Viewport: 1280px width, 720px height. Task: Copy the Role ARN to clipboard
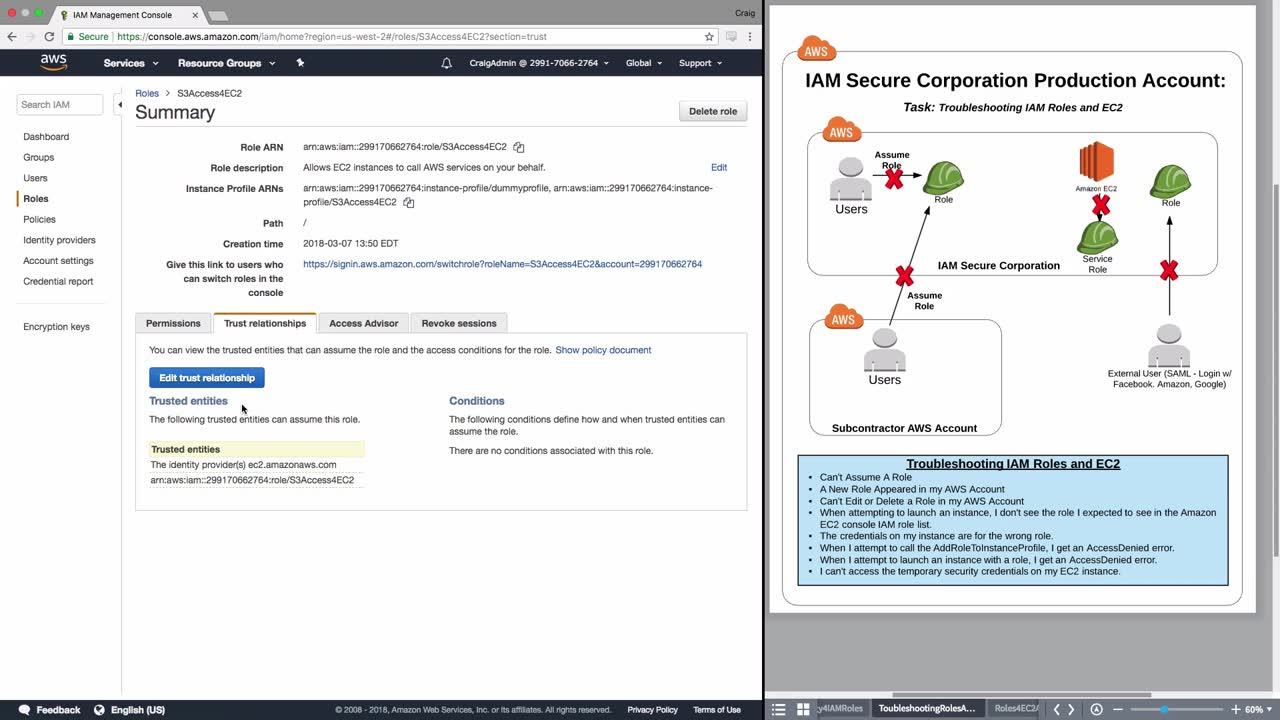(518, 147)
